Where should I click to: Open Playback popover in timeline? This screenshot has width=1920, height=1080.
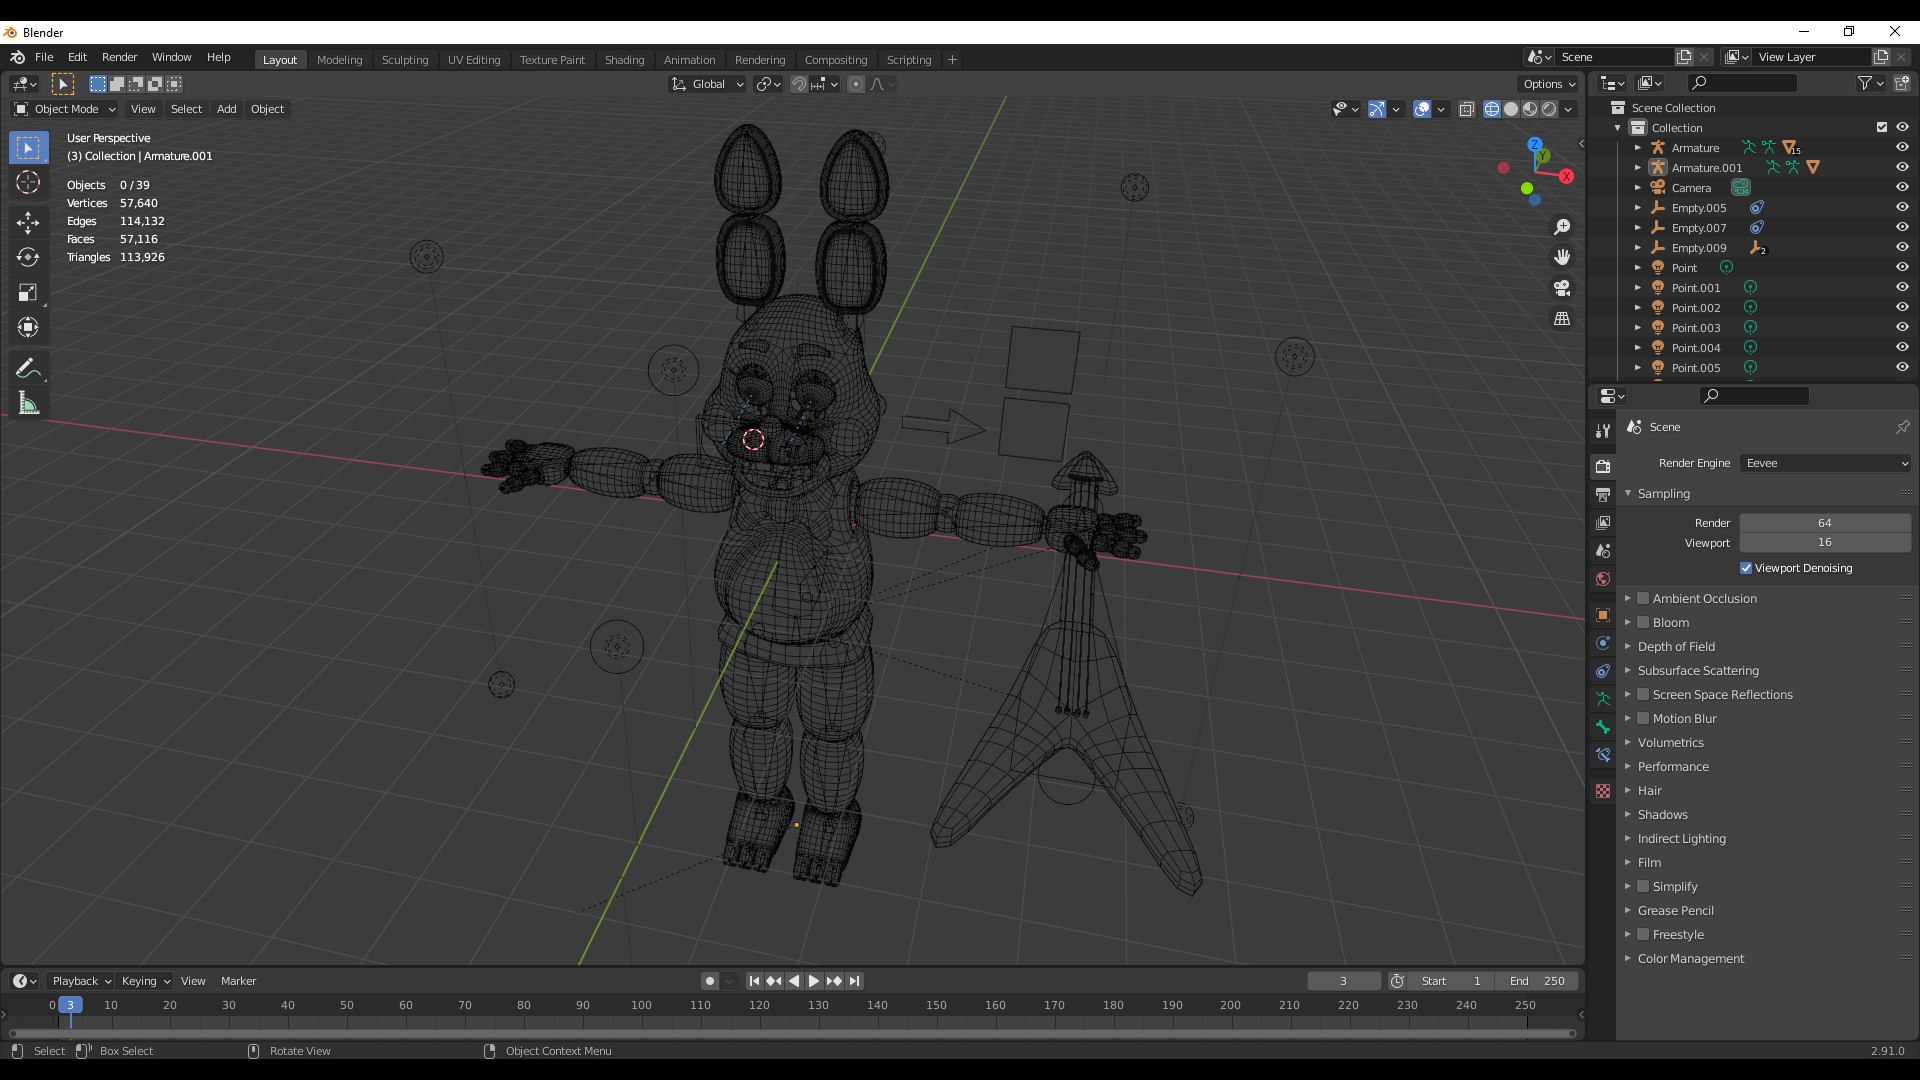tap(80, 981)
